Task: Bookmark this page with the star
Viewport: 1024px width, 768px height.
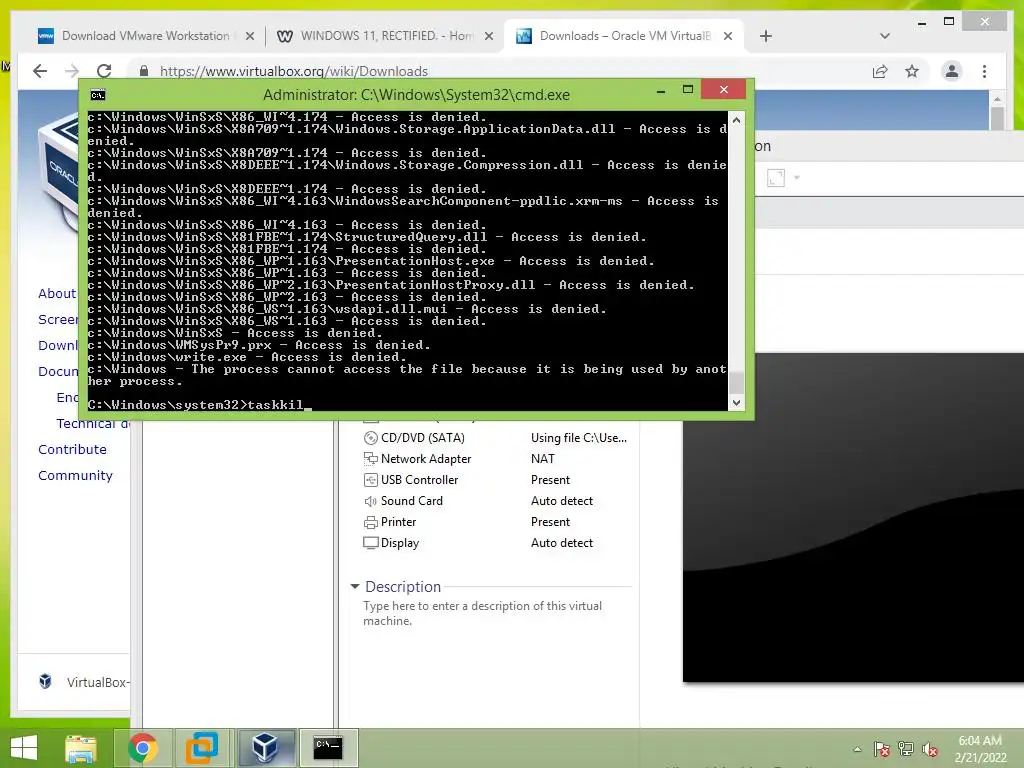Action: pos(912,71)
